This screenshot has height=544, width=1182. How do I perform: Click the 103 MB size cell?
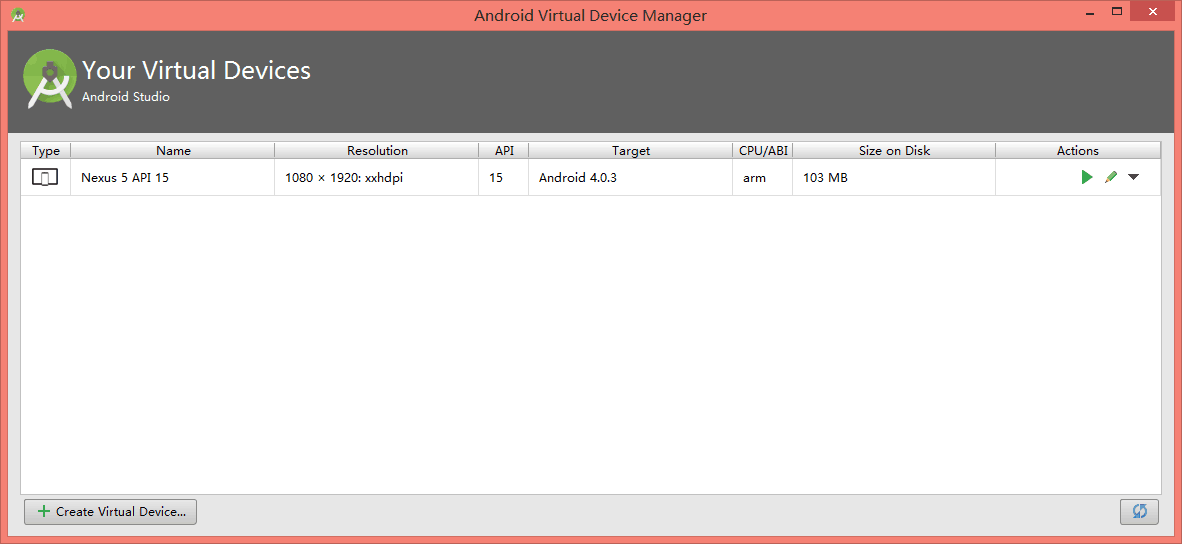click(894, 178)
